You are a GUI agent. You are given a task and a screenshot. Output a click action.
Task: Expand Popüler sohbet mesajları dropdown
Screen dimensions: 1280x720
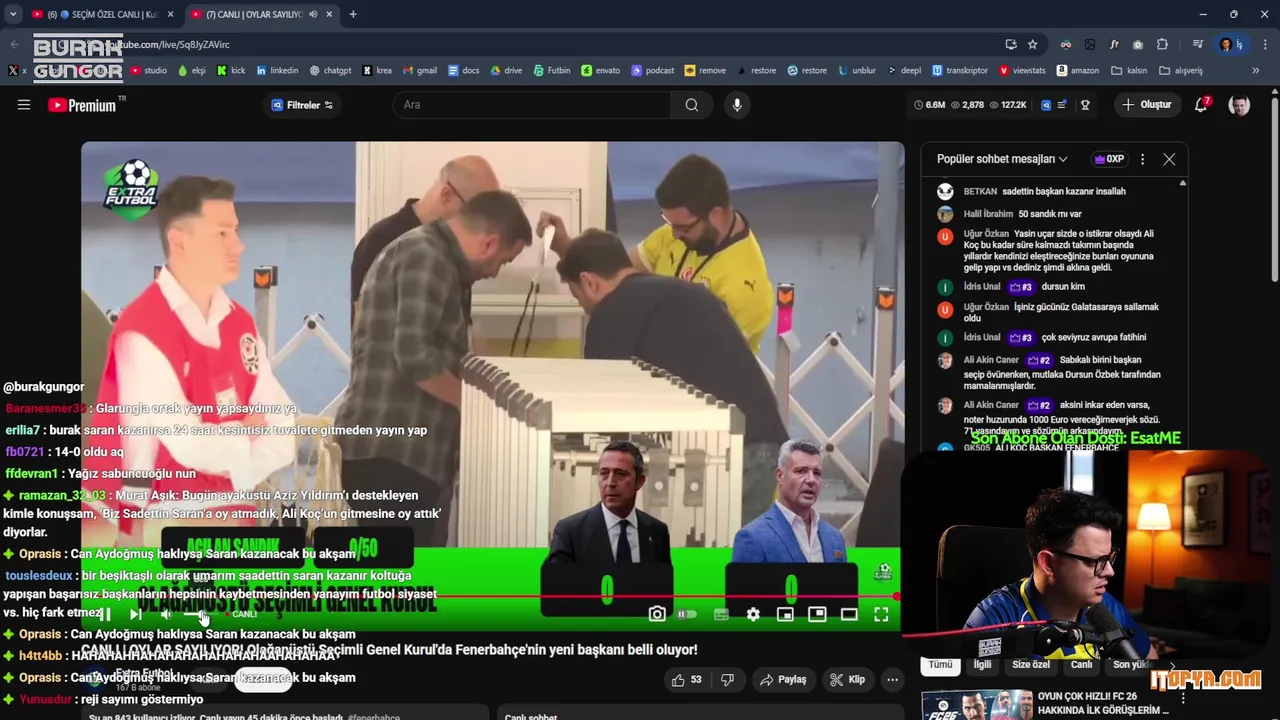click(1002, 159)
